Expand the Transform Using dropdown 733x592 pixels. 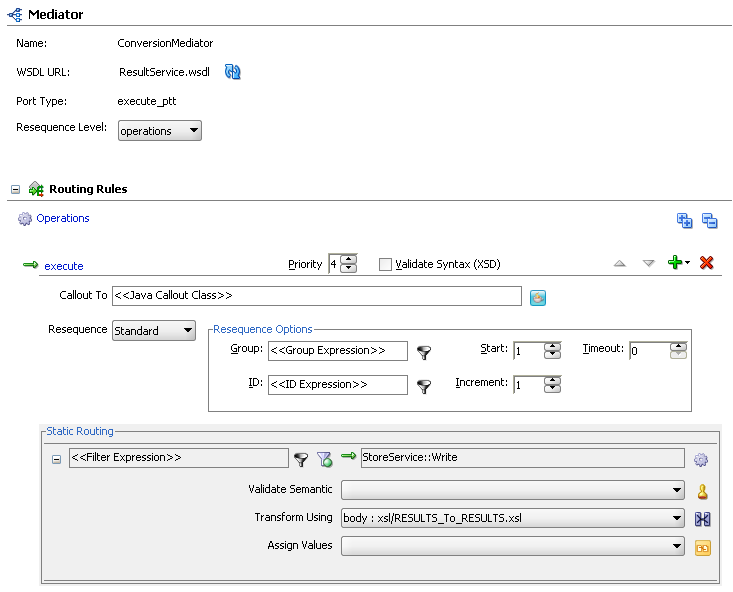point(678,519)
